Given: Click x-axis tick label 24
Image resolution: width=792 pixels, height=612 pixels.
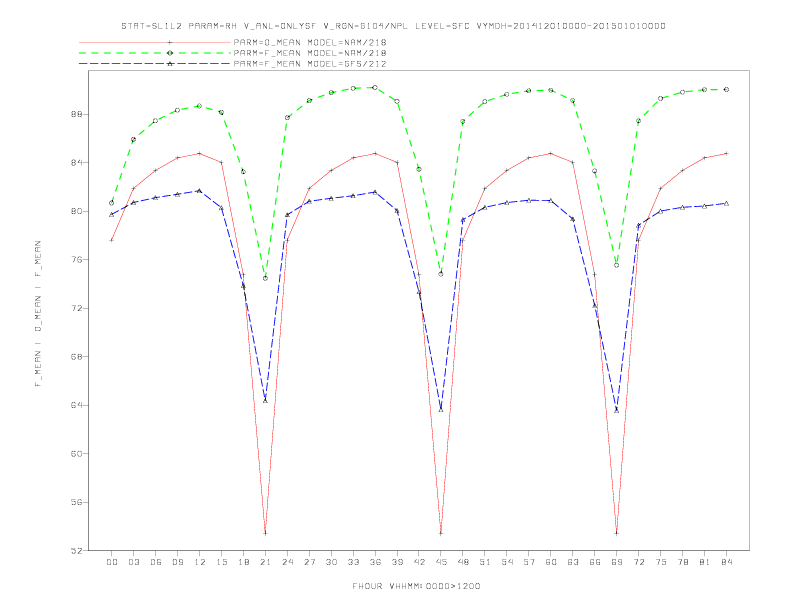Looking at the screenshot, I should point(287,562).
